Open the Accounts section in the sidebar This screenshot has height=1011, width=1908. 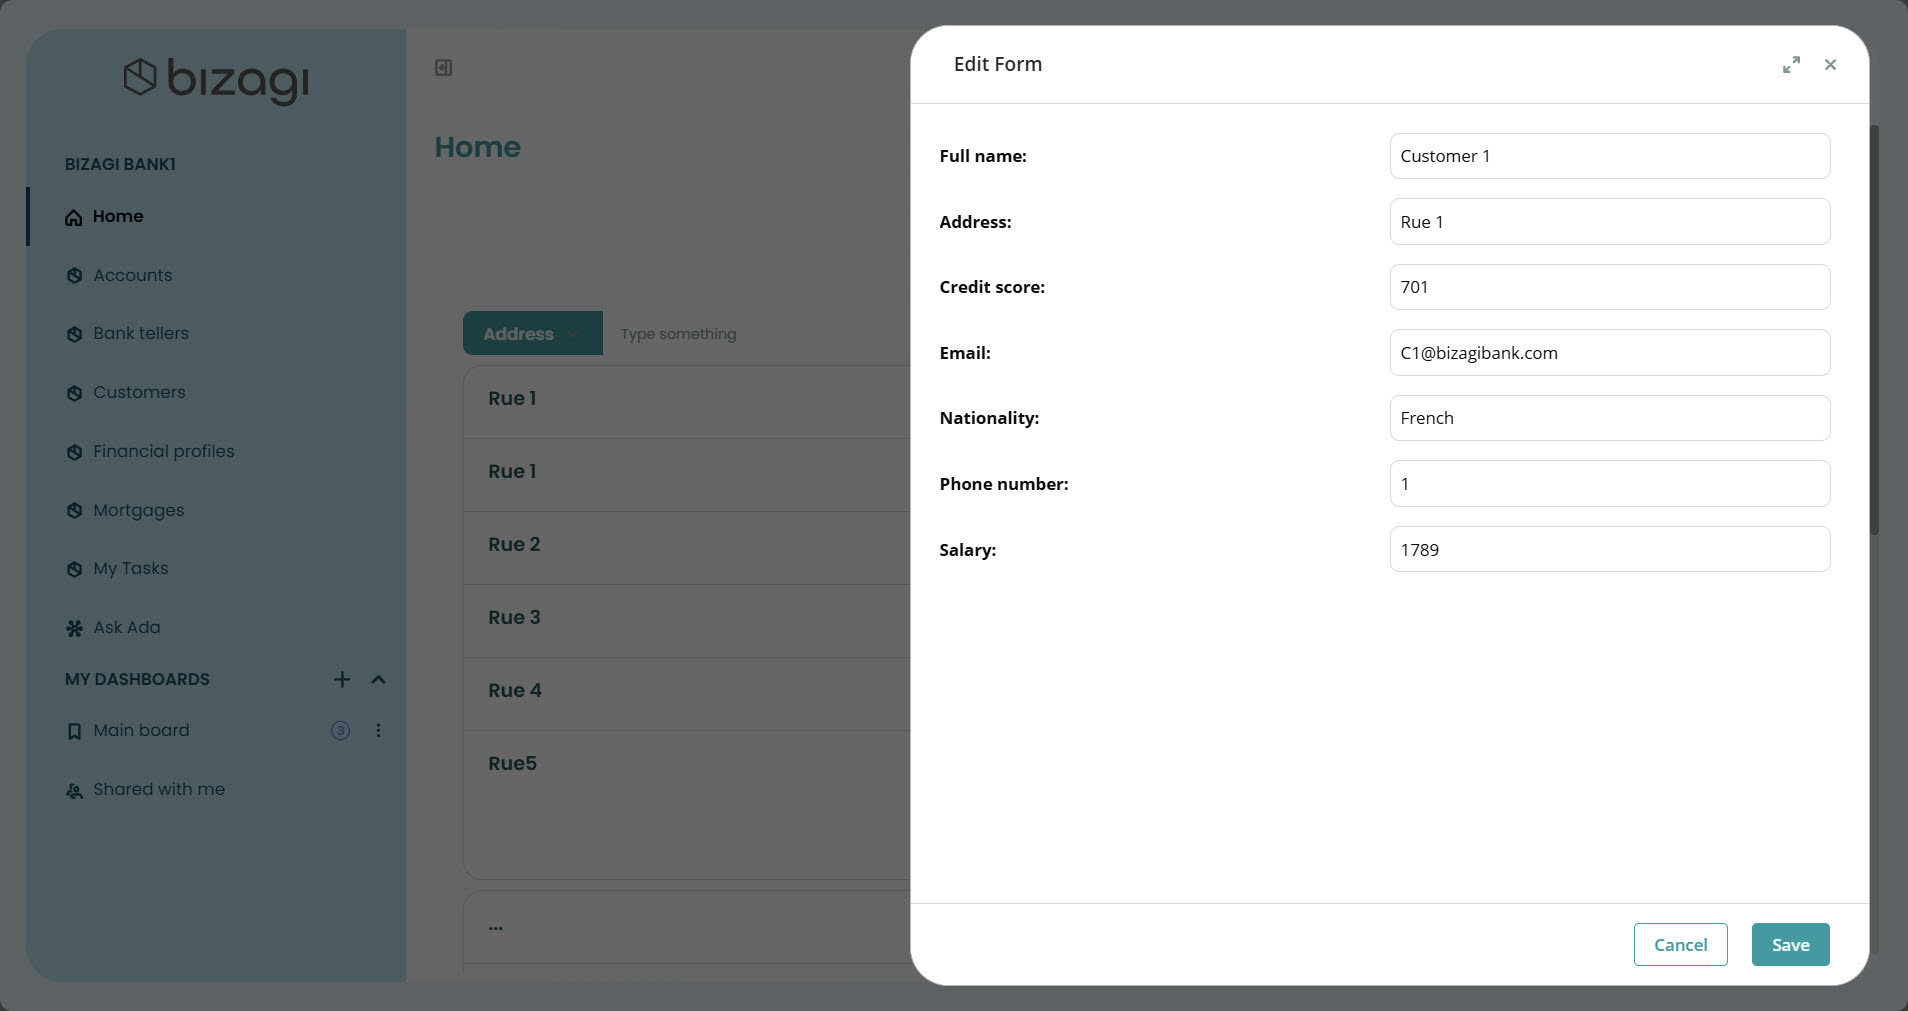pos(131,275)
